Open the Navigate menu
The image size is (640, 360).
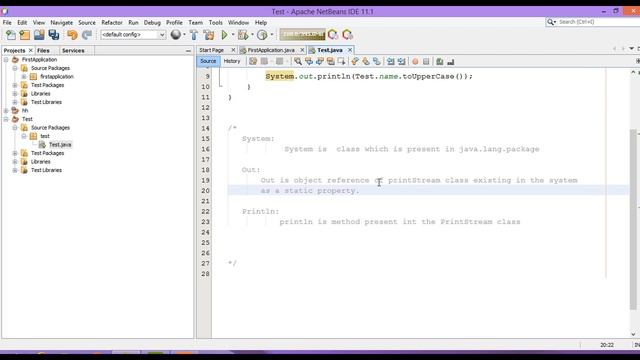pyautogui.click(x=62, y=22)
